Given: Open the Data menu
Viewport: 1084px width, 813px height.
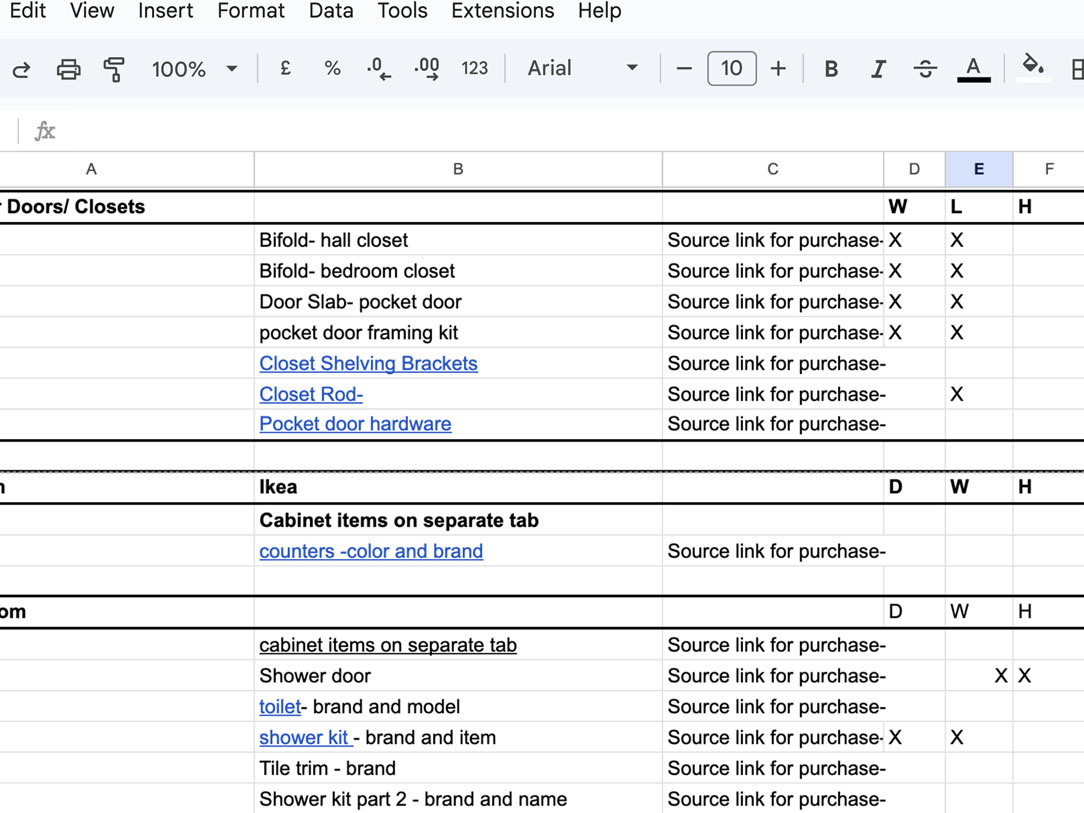Looking at the screenshot, I should click(331, 10).
